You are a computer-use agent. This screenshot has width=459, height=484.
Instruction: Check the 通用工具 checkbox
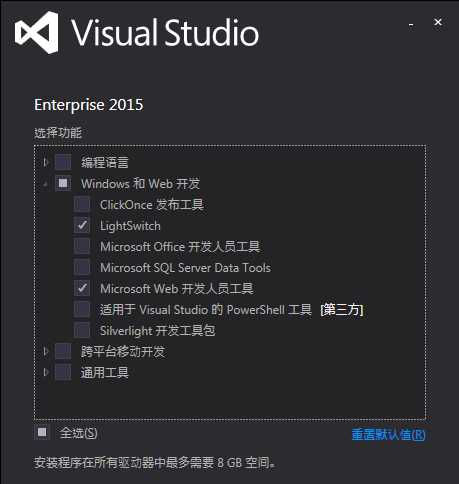pyautogui.click(x=63, y=372)
